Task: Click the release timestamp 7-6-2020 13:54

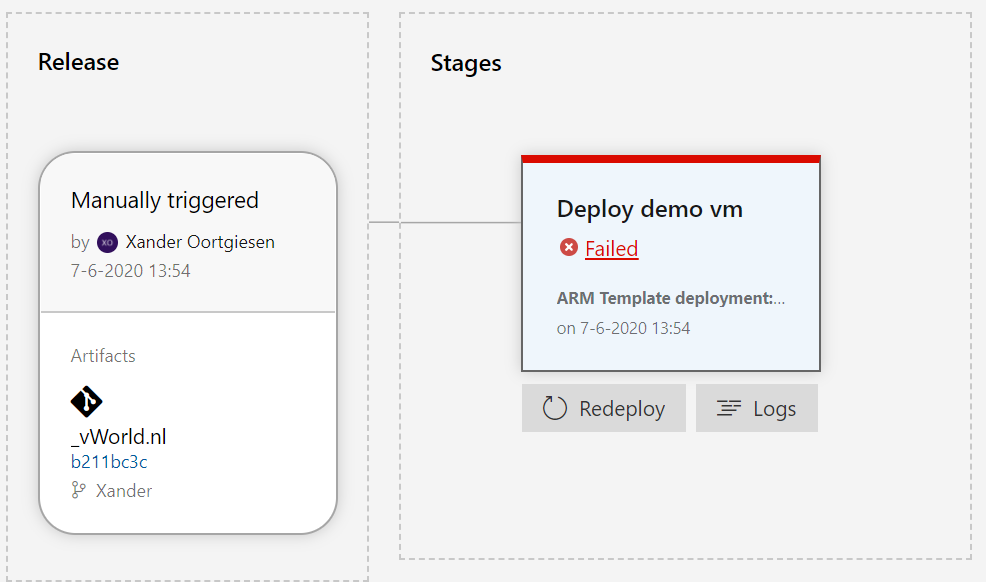Action: click(130, 270)
